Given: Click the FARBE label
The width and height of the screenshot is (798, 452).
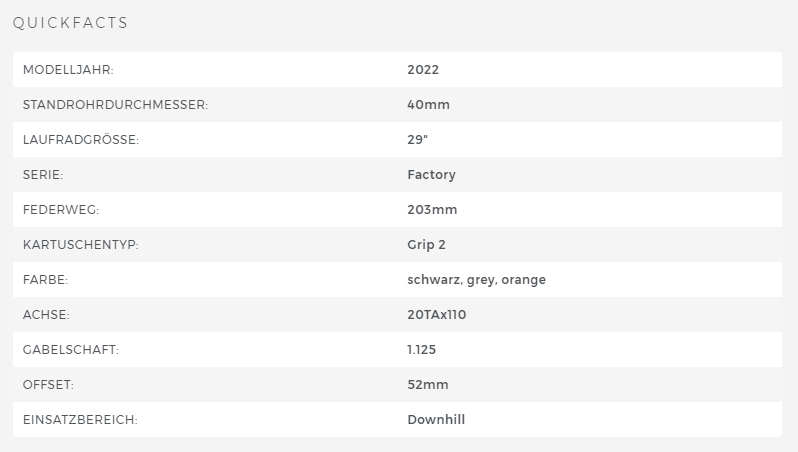Looking at the screenshot, I should 45,280.
